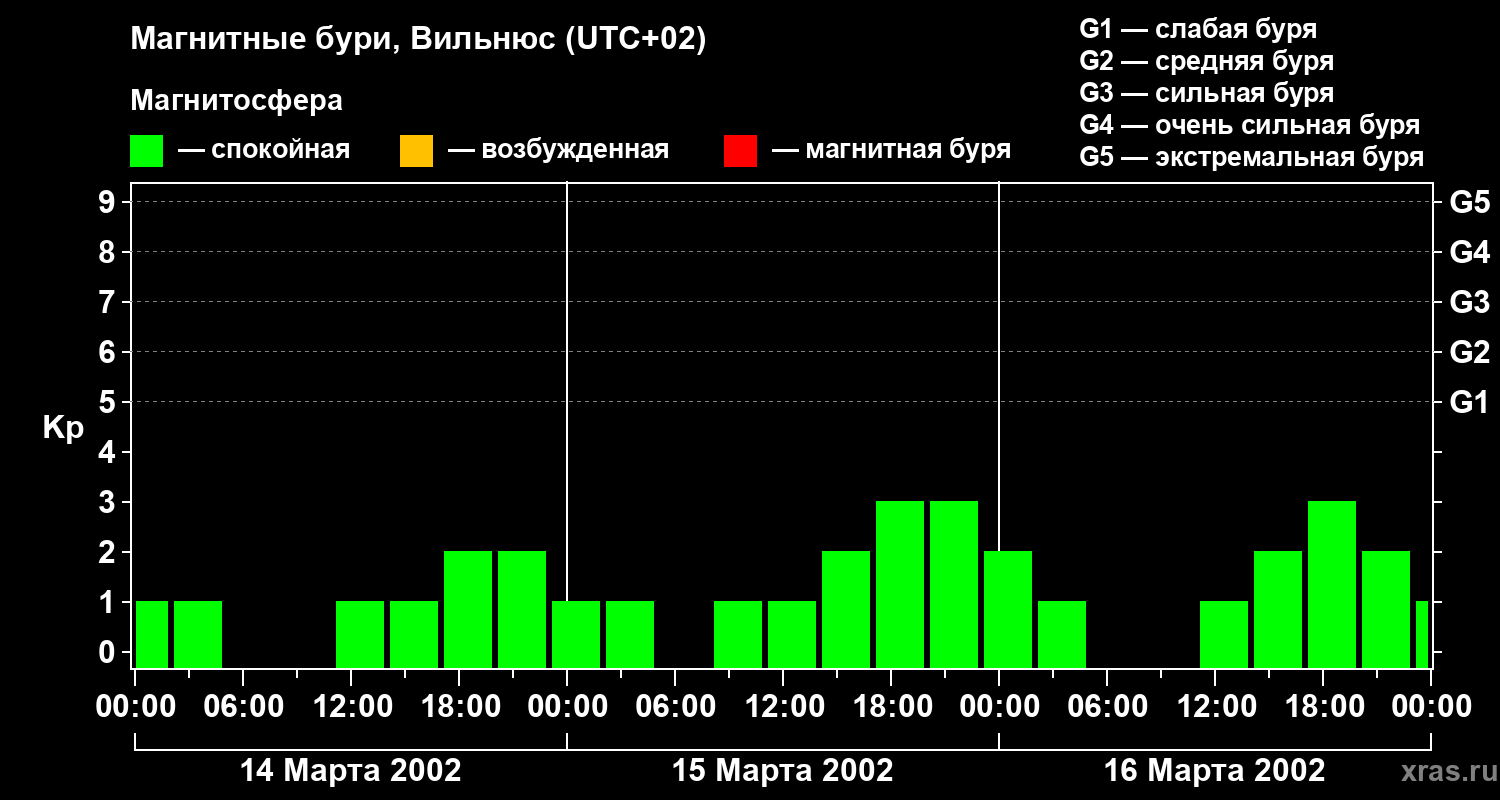Image resolution: width=1500 pixels, height=800 pixels.
Task: Click the 'Магнитосфера' heading
Action: [236, 101]
